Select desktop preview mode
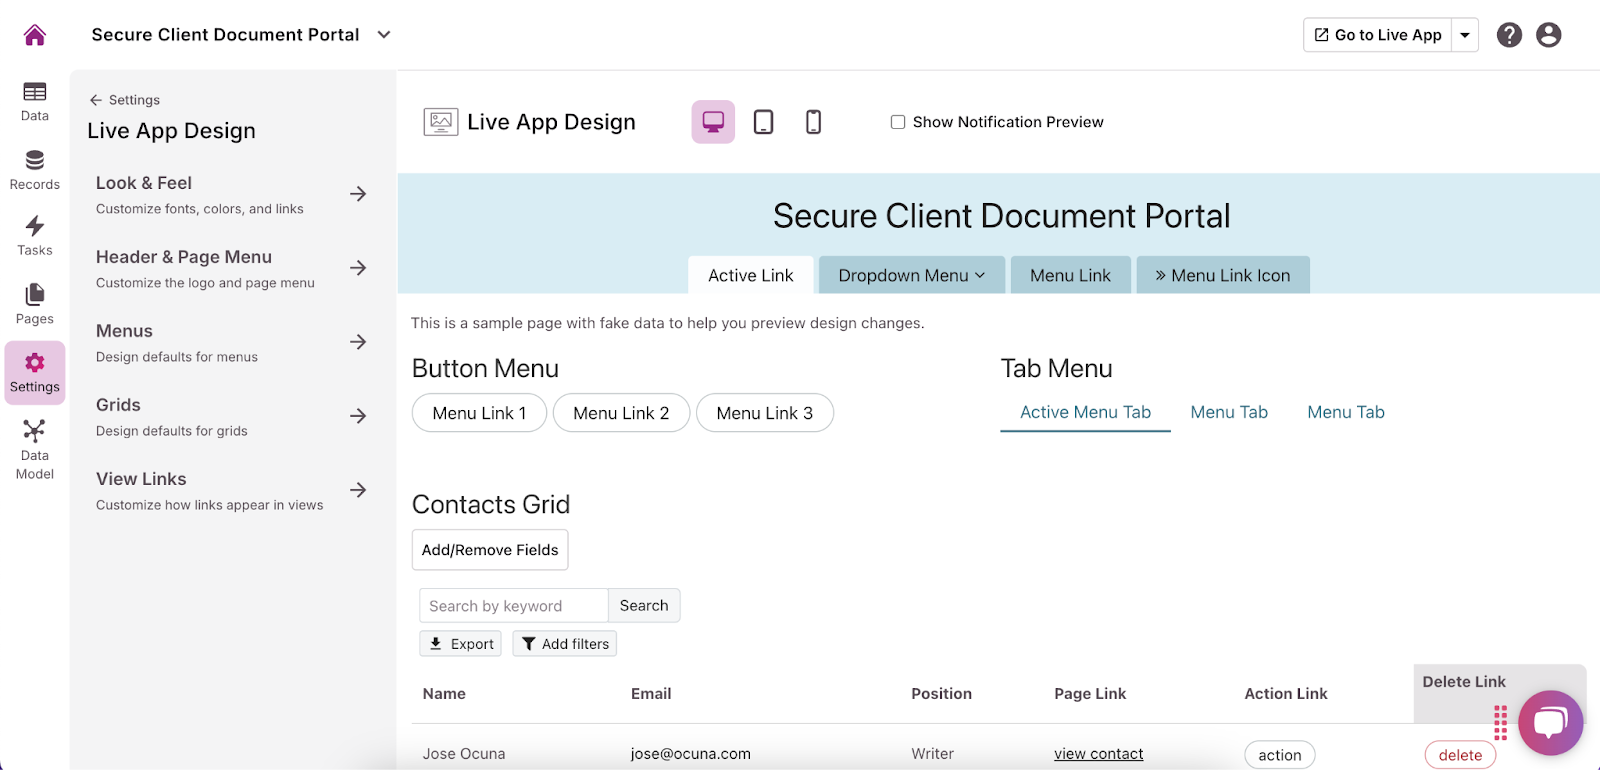This screenshot has width=1600, height=770. tap(713, 122)
